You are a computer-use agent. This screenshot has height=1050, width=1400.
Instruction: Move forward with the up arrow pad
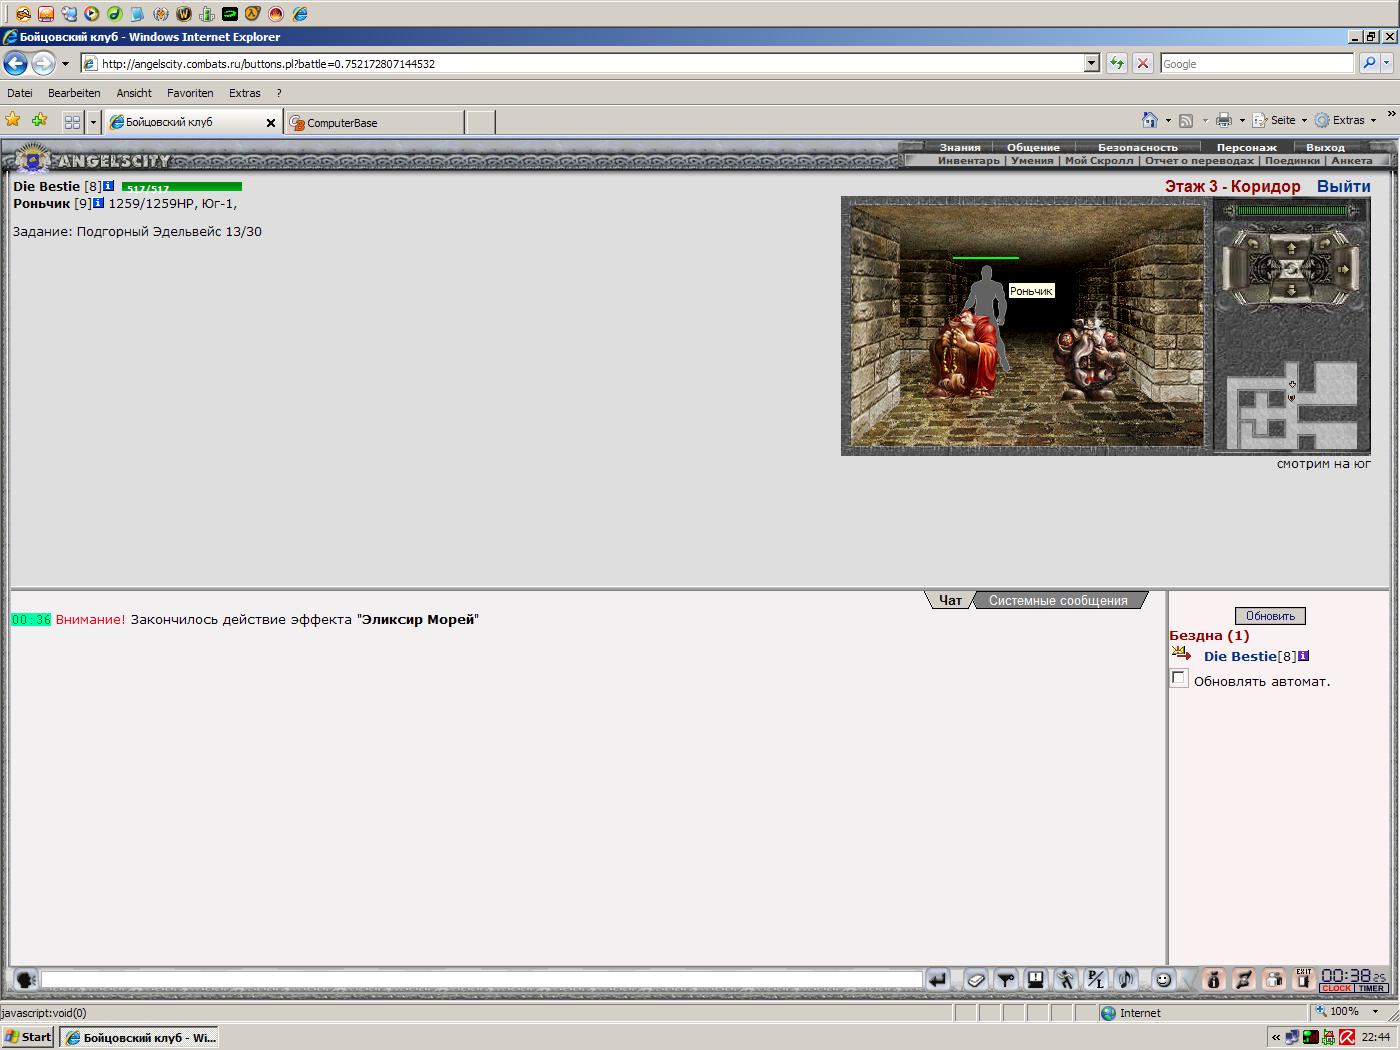click(x=1291, y=249)
